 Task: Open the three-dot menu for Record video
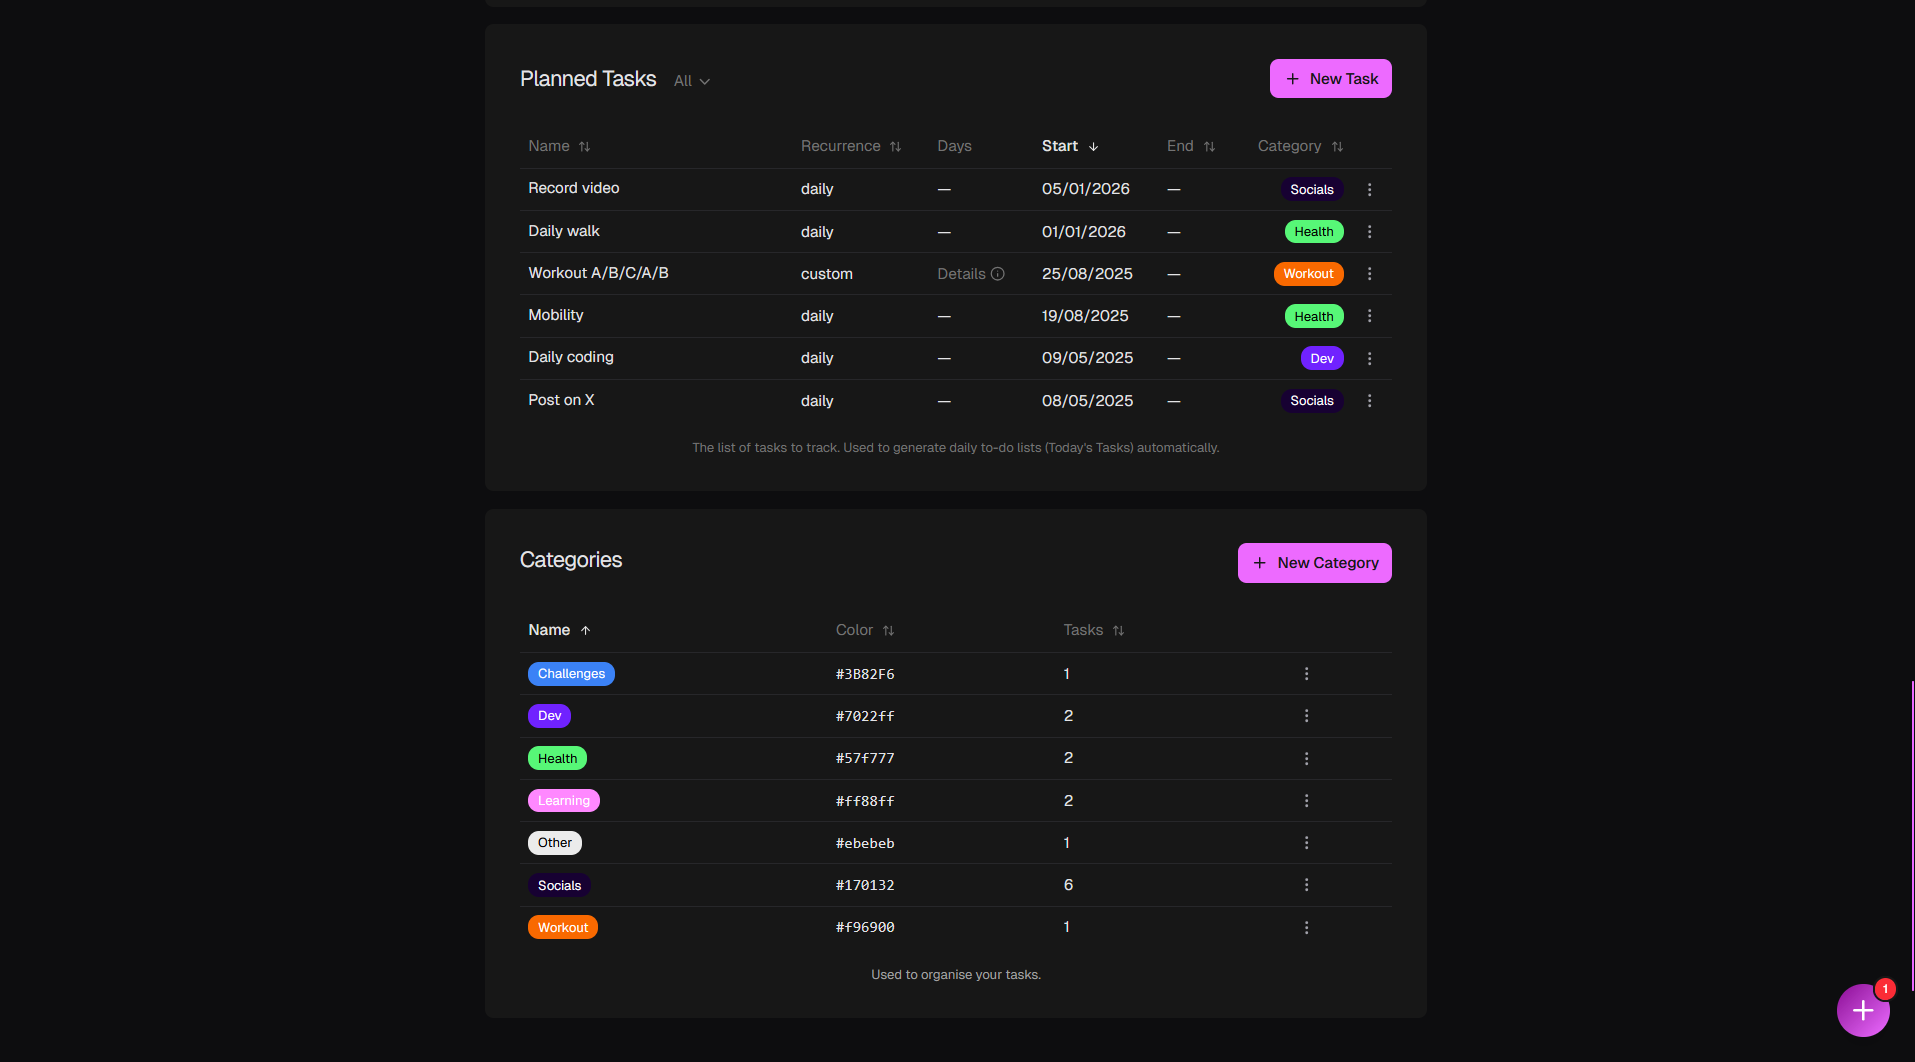click(x=1369, y=189)
